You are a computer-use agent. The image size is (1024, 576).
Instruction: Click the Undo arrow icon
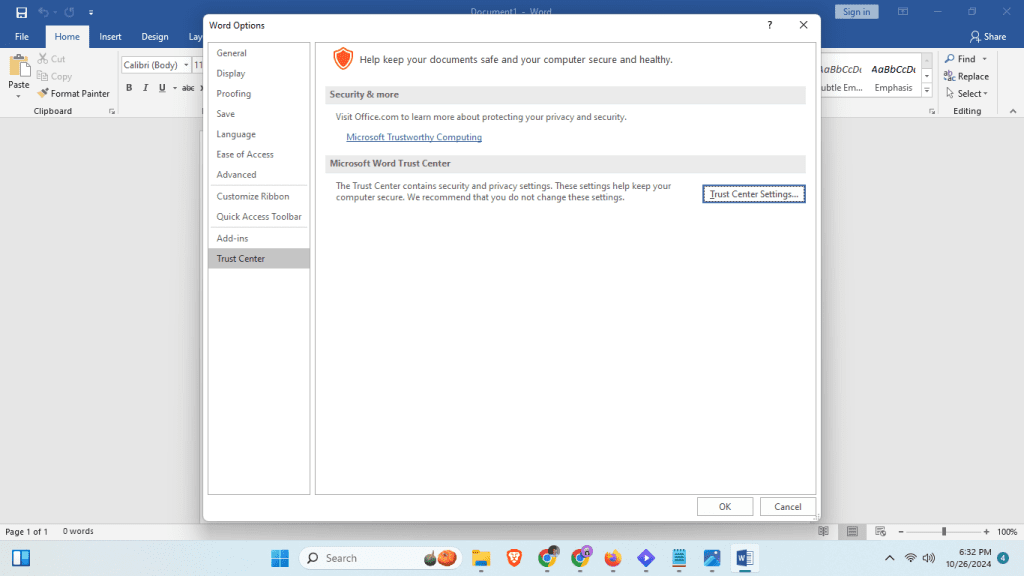[x=43, y=12]
